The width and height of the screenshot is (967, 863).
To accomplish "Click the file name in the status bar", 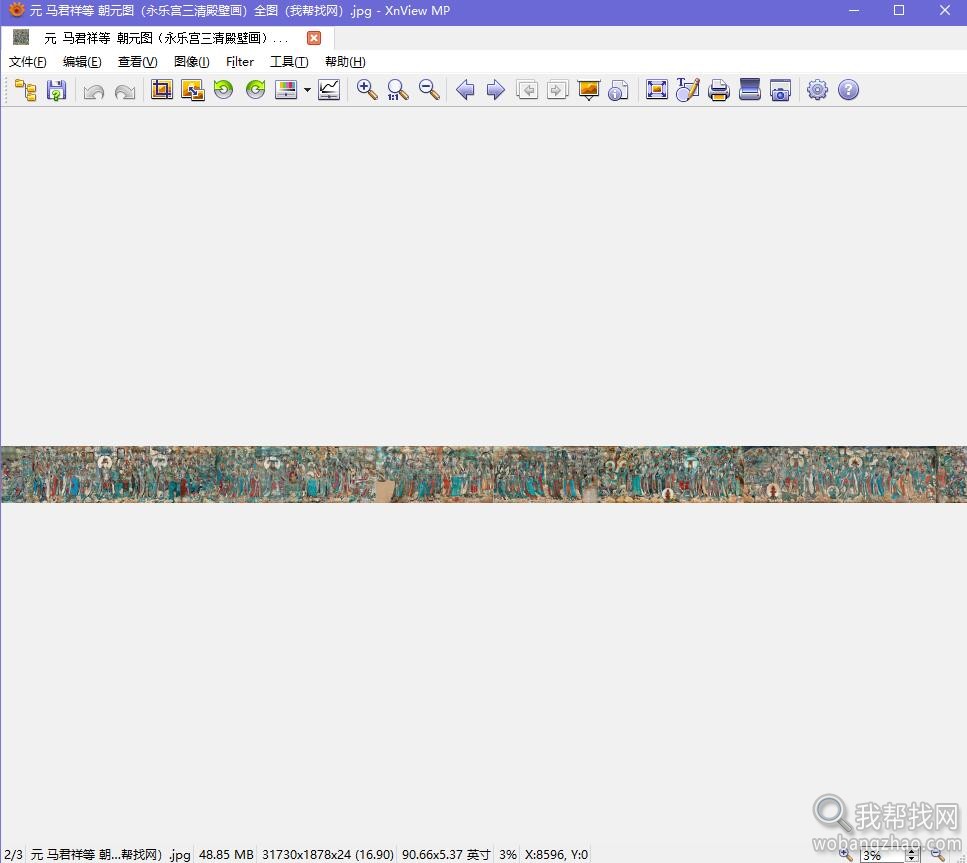I will point(111,854).
